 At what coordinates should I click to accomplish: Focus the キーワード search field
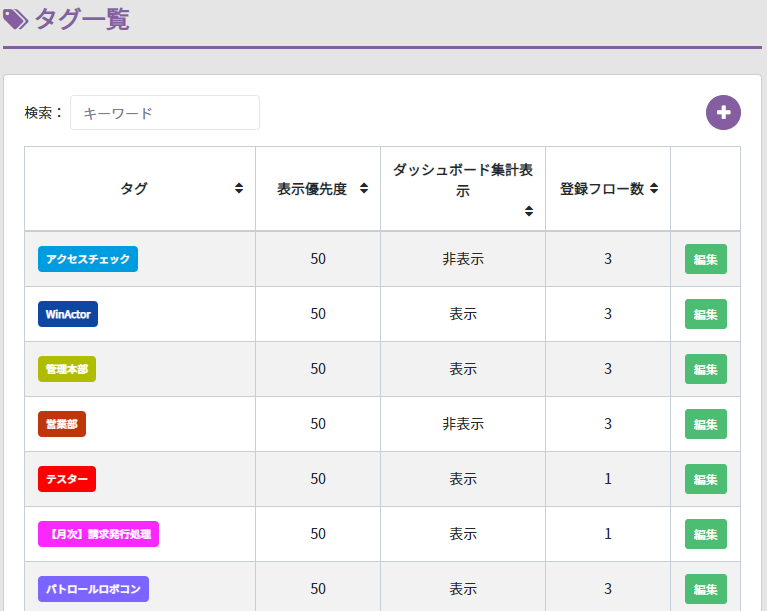pyautogui.click(x=165, y=113)
